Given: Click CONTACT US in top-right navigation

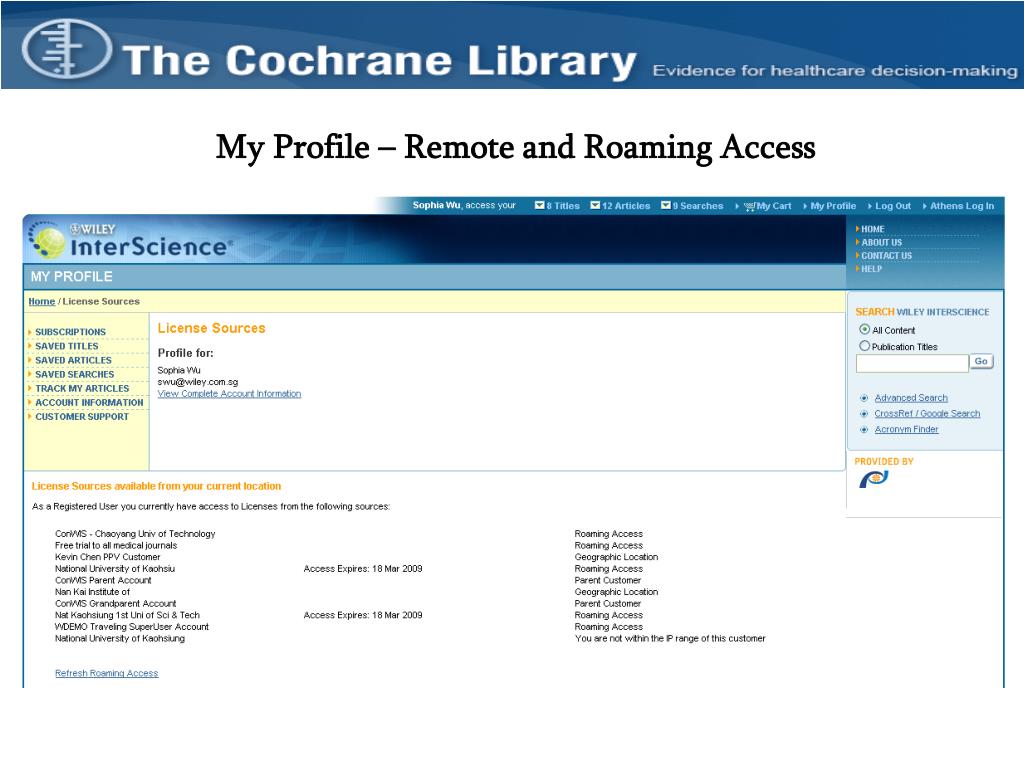Looking at the screenshot, I should 886,256.
